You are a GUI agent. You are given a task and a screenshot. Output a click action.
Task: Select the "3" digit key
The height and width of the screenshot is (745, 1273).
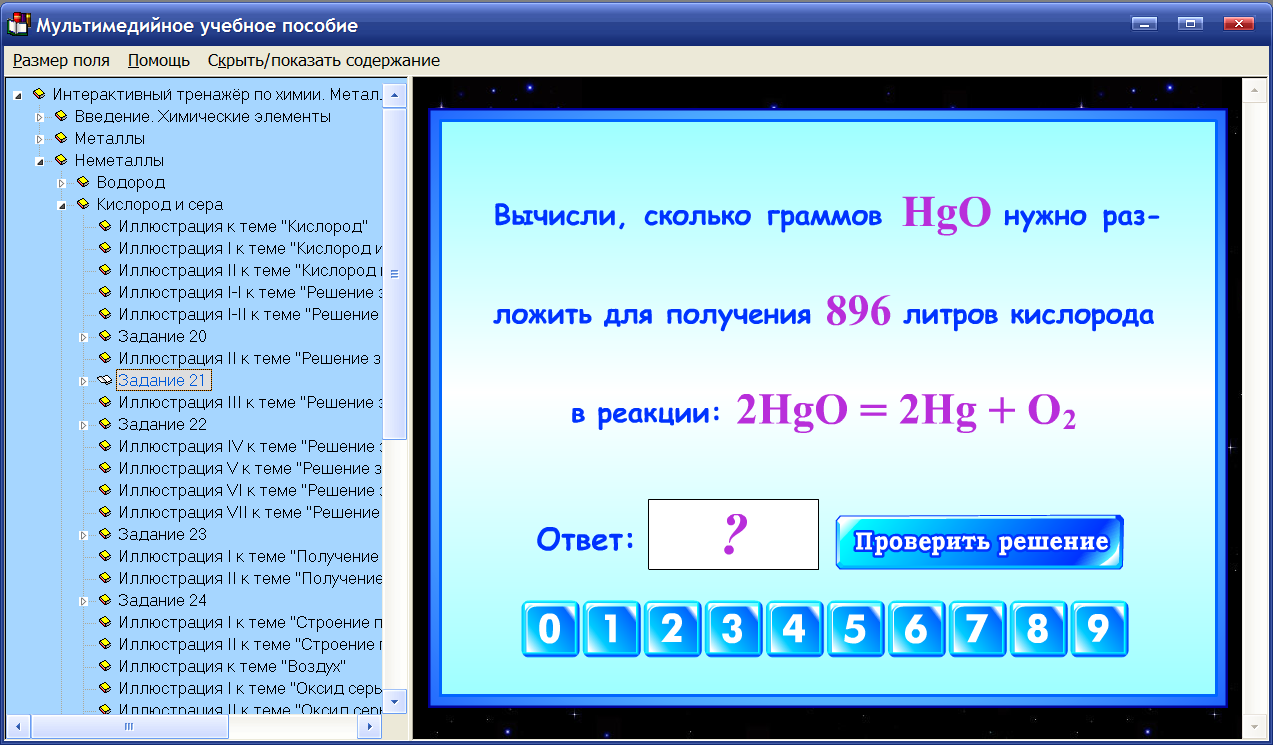coord(733,628)
